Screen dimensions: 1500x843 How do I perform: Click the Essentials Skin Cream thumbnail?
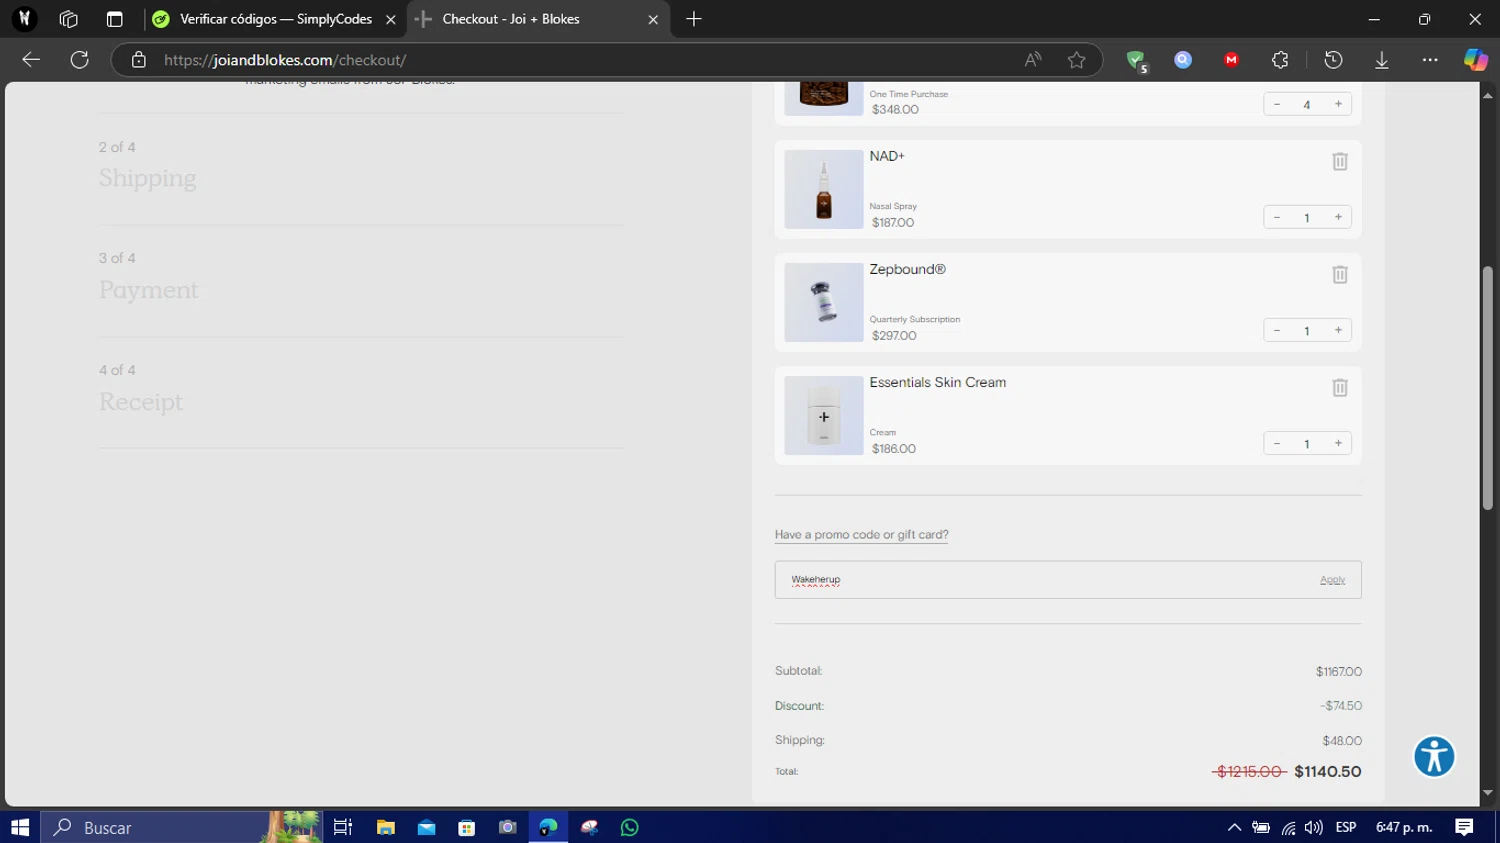point(823,415)
